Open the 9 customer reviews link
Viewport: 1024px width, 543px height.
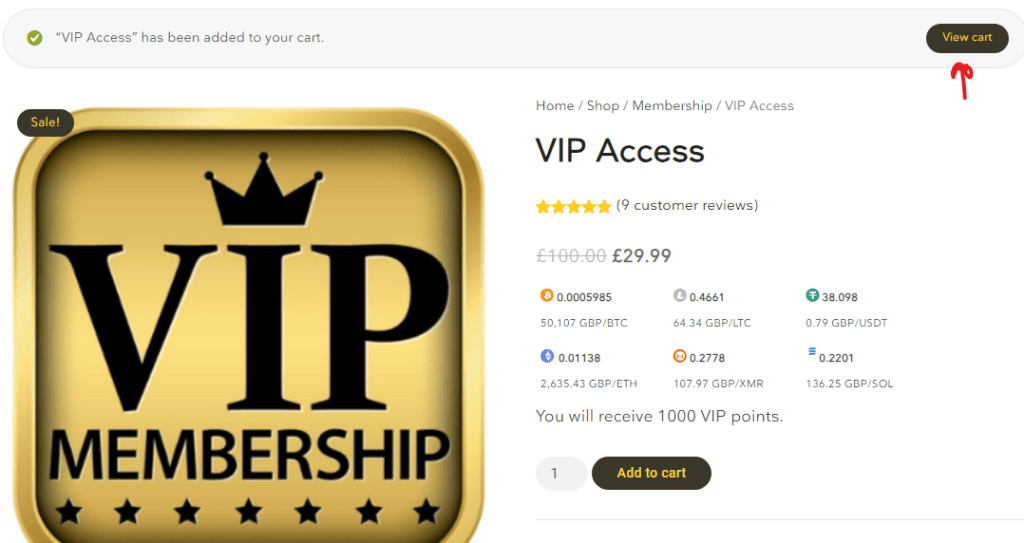(687, 206)
